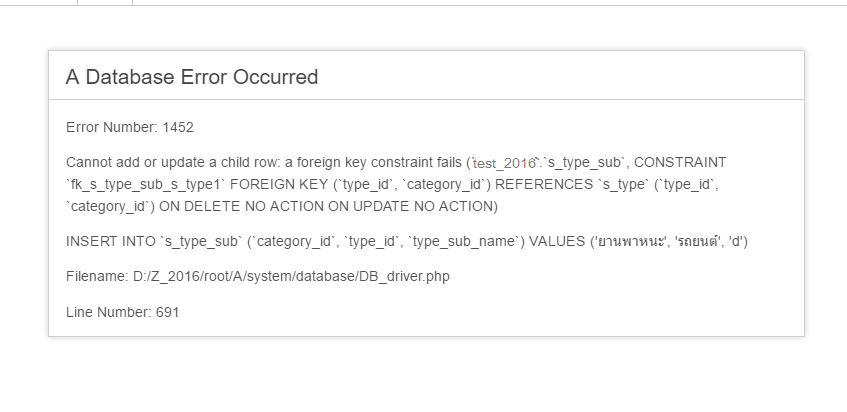Screen dimensions: 847x412
Task: Click blank area below the error box
Action: point(425,375)
